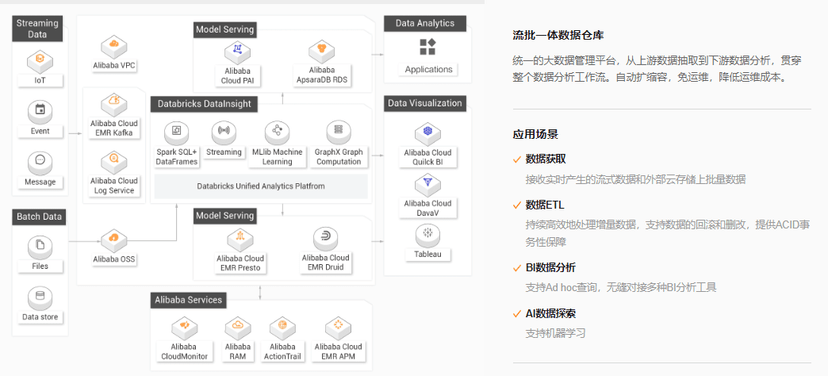The image size is (828, 376).
Task: Click the Applications label box
Action: click(428, 70)
